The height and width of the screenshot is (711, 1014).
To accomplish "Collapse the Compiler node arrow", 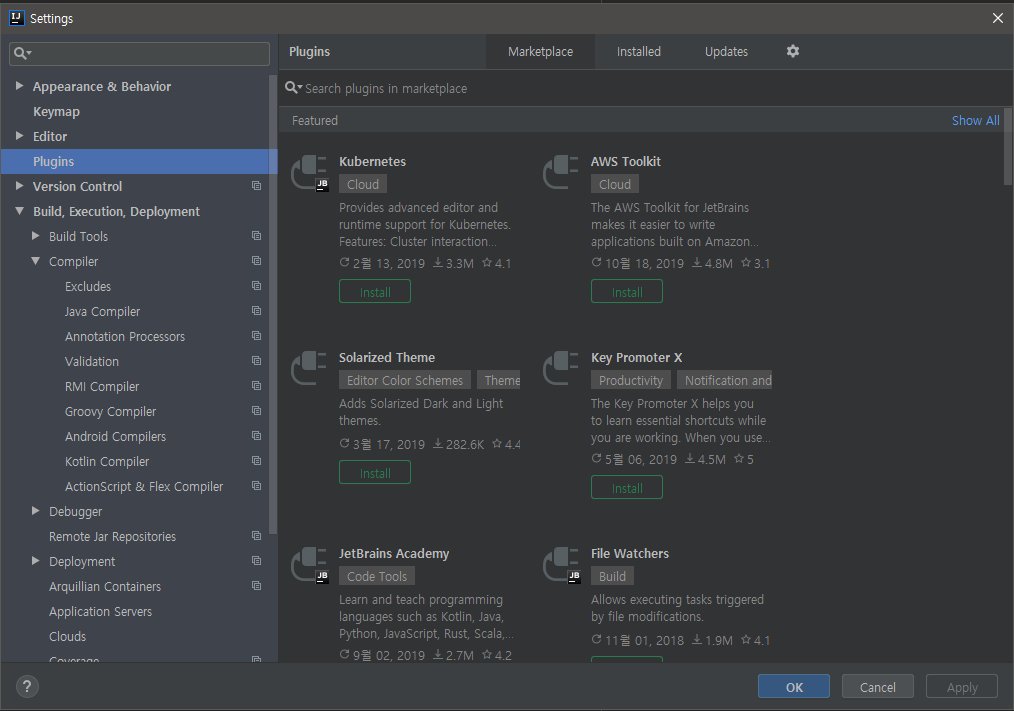I will [36, 261].
